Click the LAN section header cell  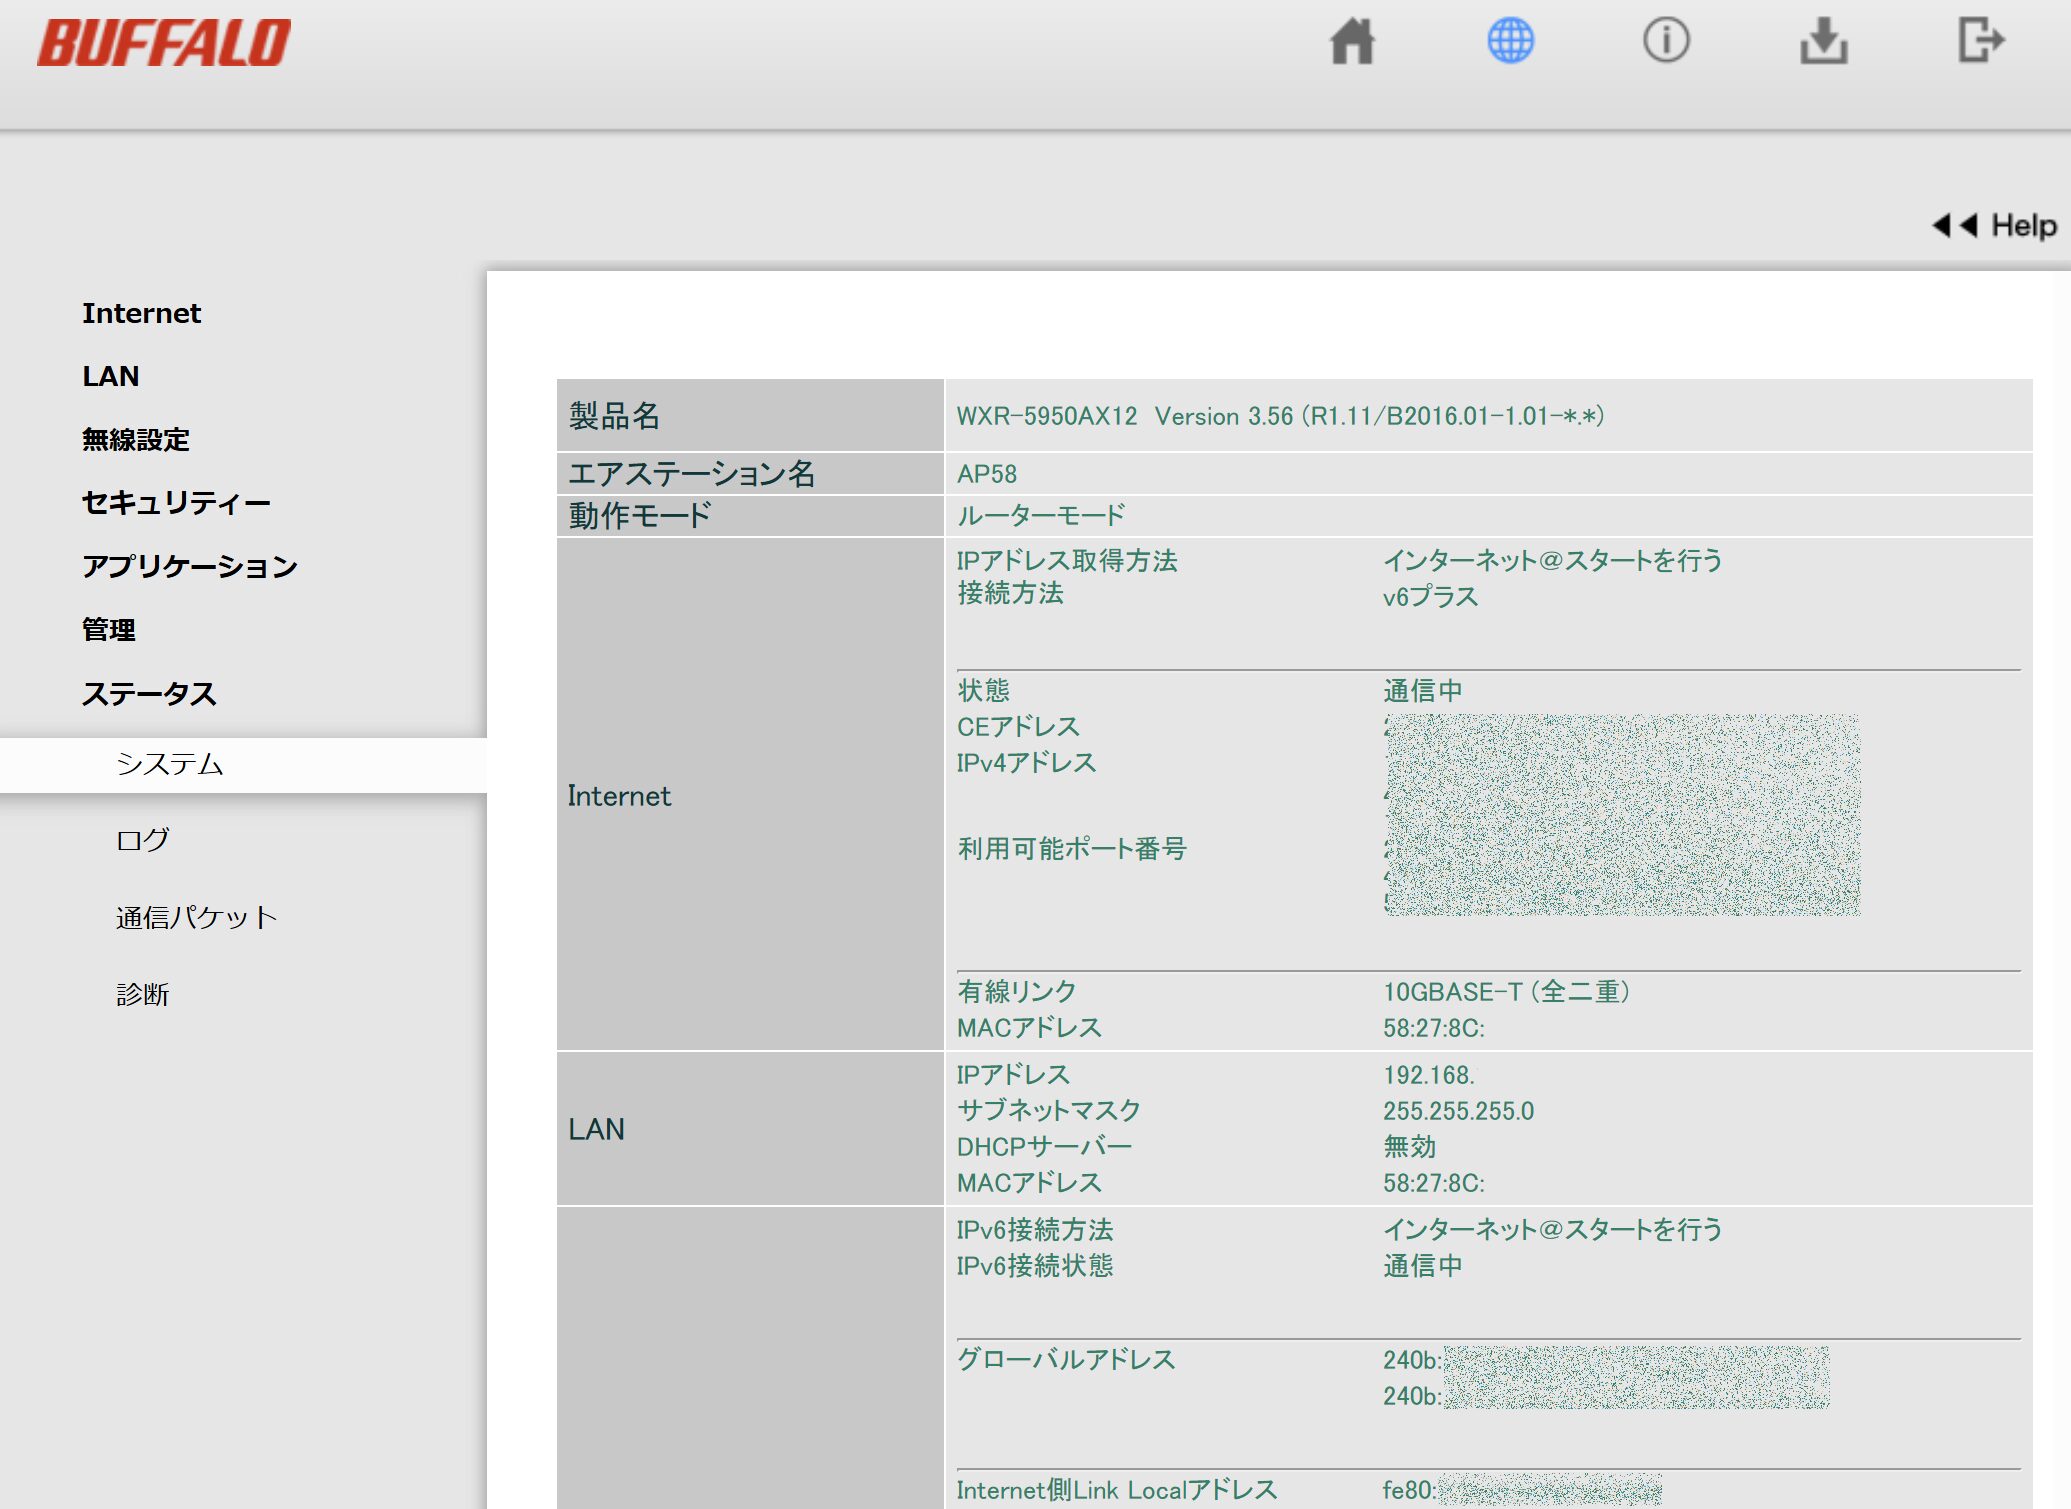[x=750, y=1128]
